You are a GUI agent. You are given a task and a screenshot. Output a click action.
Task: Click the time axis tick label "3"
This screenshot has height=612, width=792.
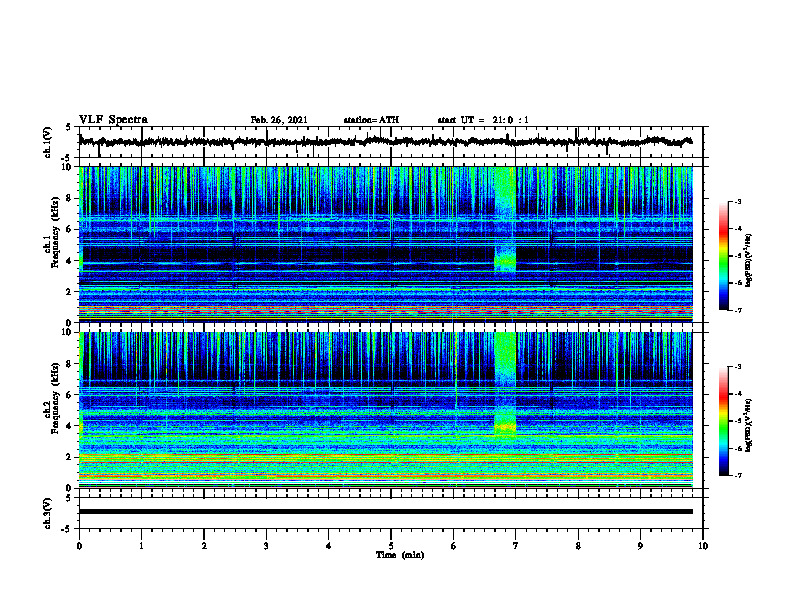[266, 546]
